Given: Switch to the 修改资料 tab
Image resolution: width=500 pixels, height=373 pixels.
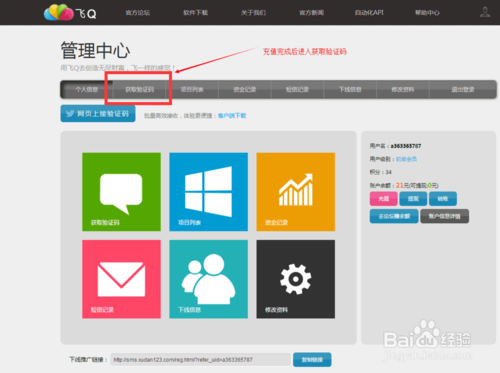Looking at the screenshot, I should pyautogui.click(x=403, y=89).
